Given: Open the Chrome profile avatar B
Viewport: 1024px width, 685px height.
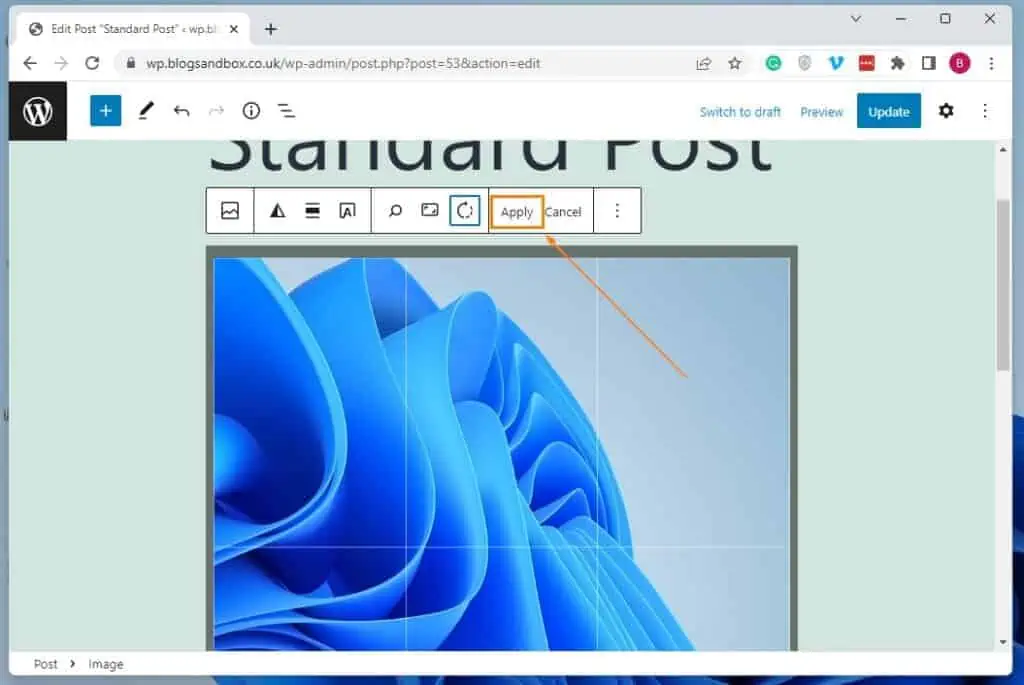Looking at the screenshot, I should (x=959, y=63).
